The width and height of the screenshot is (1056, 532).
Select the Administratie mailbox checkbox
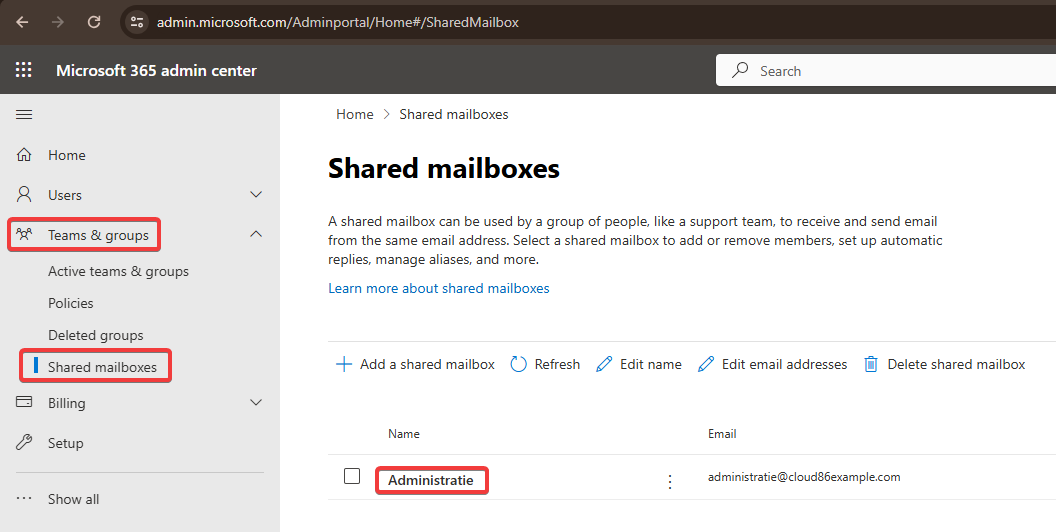(352, 476)
